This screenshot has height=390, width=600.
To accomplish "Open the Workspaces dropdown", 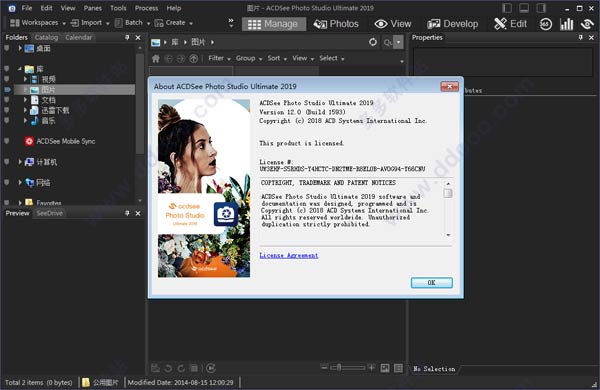I will (38, 23).
